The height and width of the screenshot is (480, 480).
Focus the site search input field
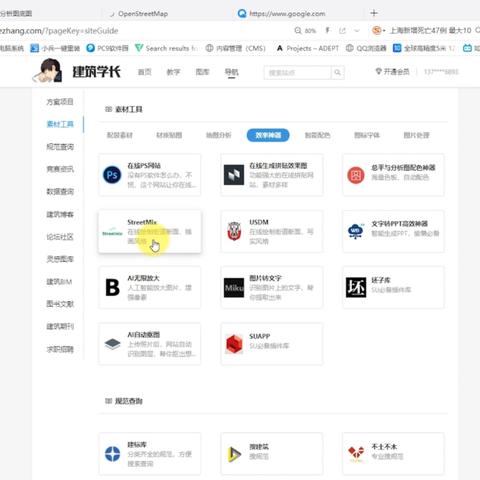[x=297, y=72]
